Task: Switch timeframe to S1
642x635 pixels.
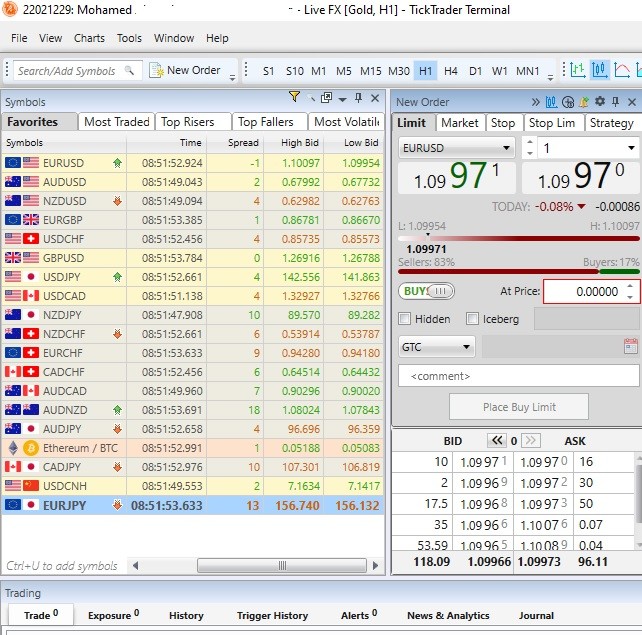Action: pos(268,71)
